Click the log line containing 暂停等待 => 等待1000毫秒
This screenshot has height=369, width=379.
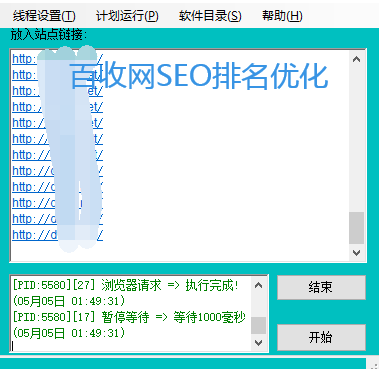[x=129, y=317]
